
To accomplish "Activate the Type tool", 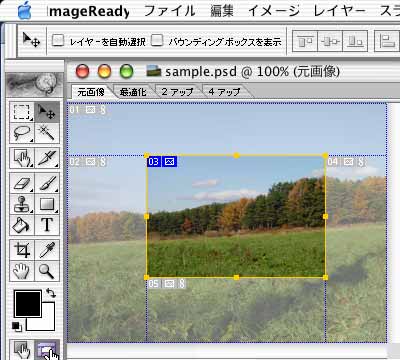I will (47, 225).
